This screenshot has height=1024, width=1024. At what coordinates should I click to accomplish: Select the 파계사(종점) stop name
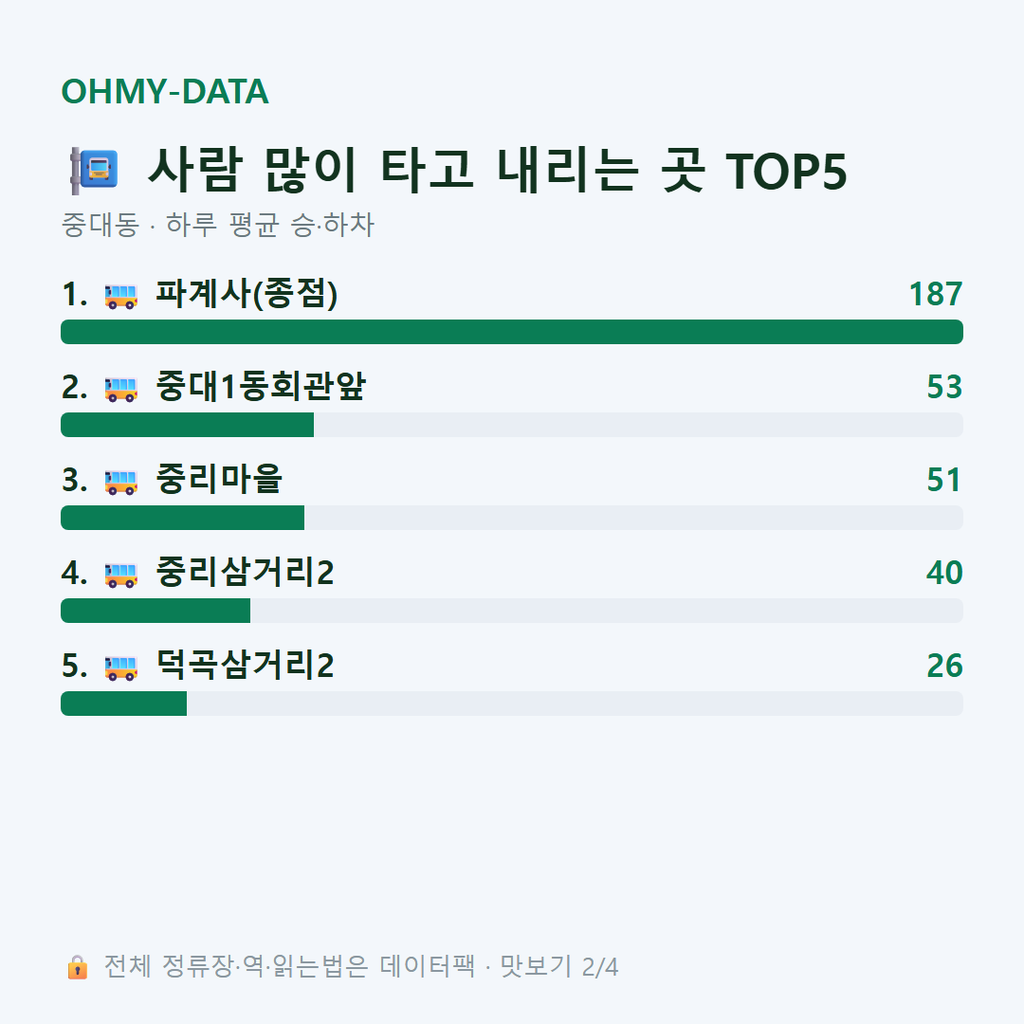pyautogui.click(x=246, y=294)
